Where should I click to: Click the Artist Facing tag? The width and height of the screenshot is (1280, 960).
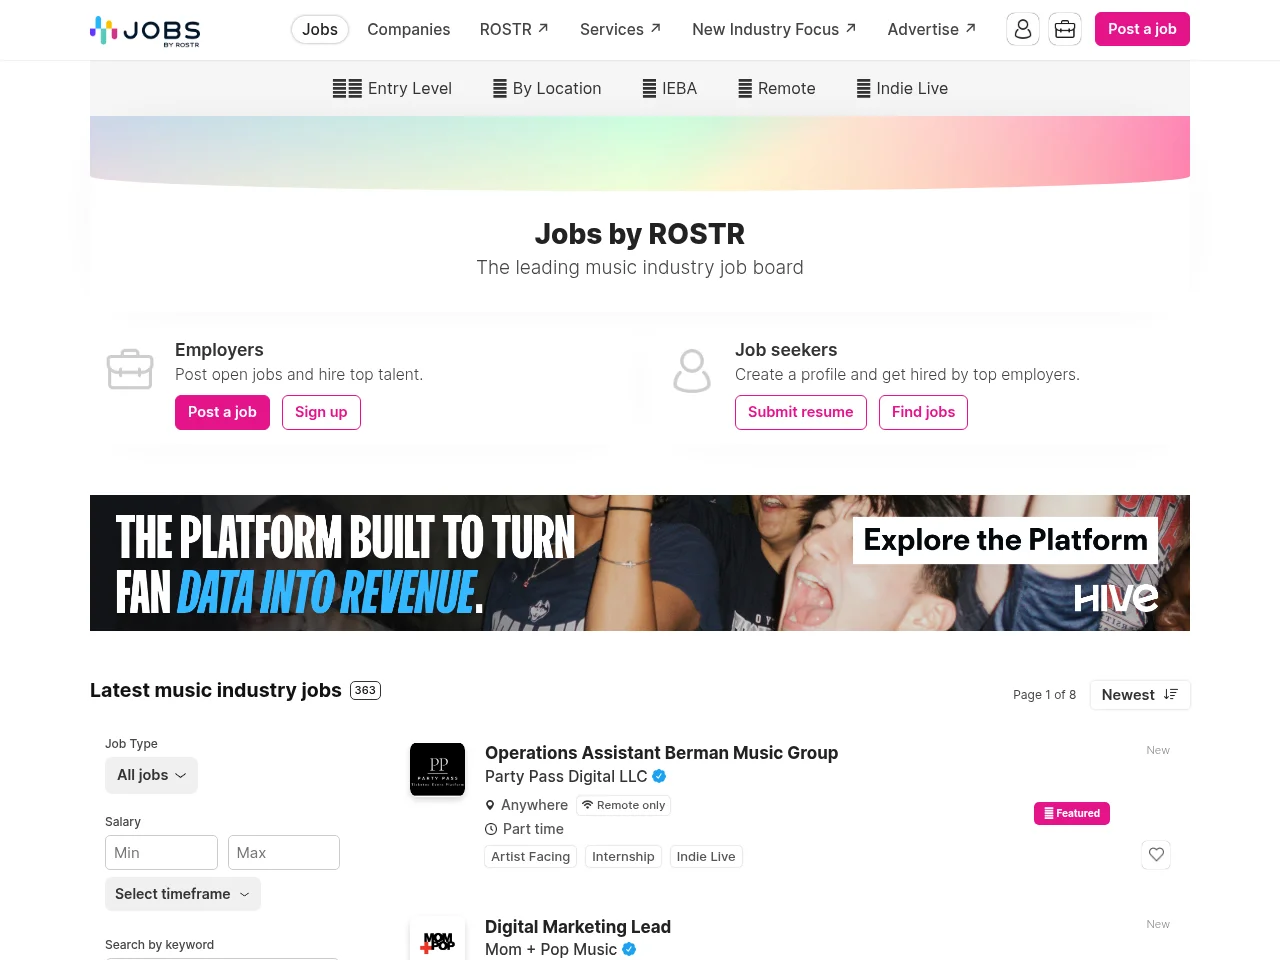[x=530, y=856]
